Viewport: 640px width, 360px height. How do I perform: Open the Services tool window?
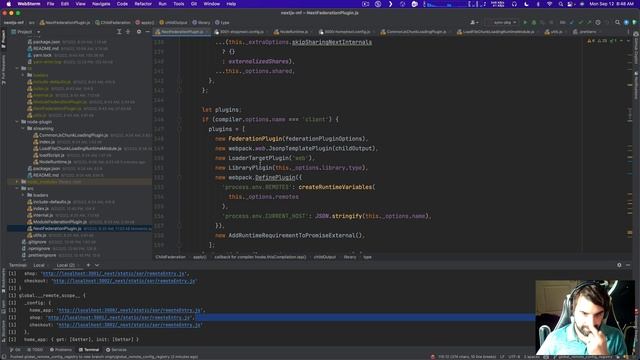tap(116, 350)
